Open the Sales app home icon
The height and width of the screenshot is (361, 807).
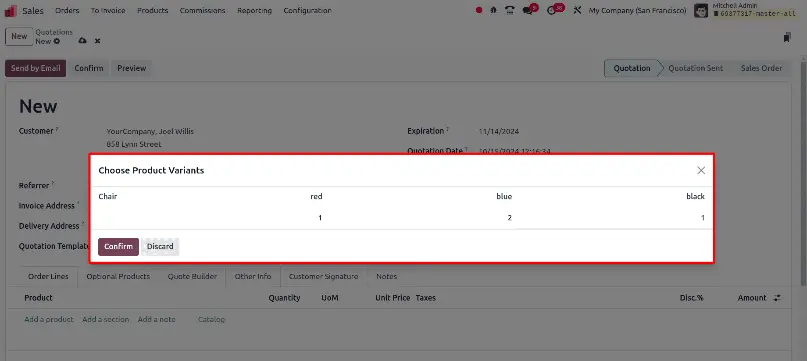click(x=10, y=10)
